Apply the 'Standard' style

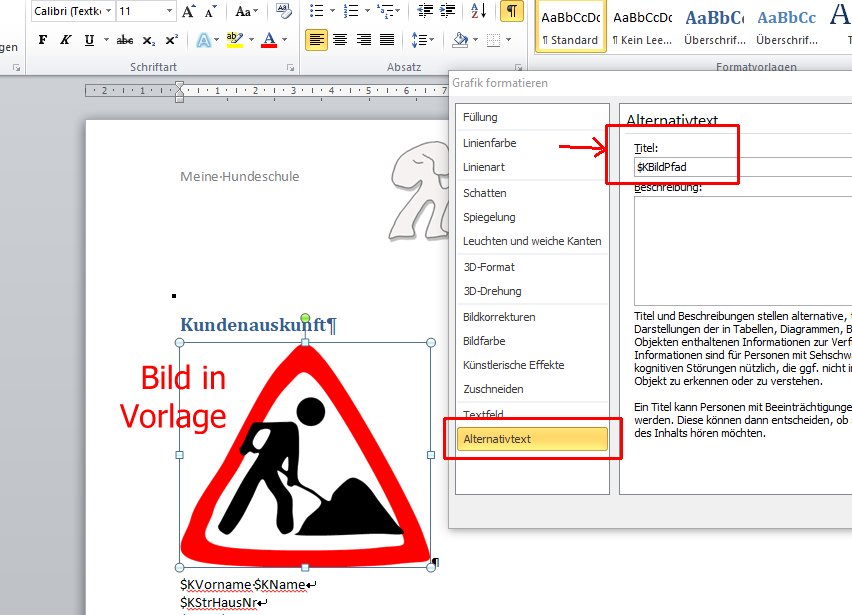click(x=569, y=27)
